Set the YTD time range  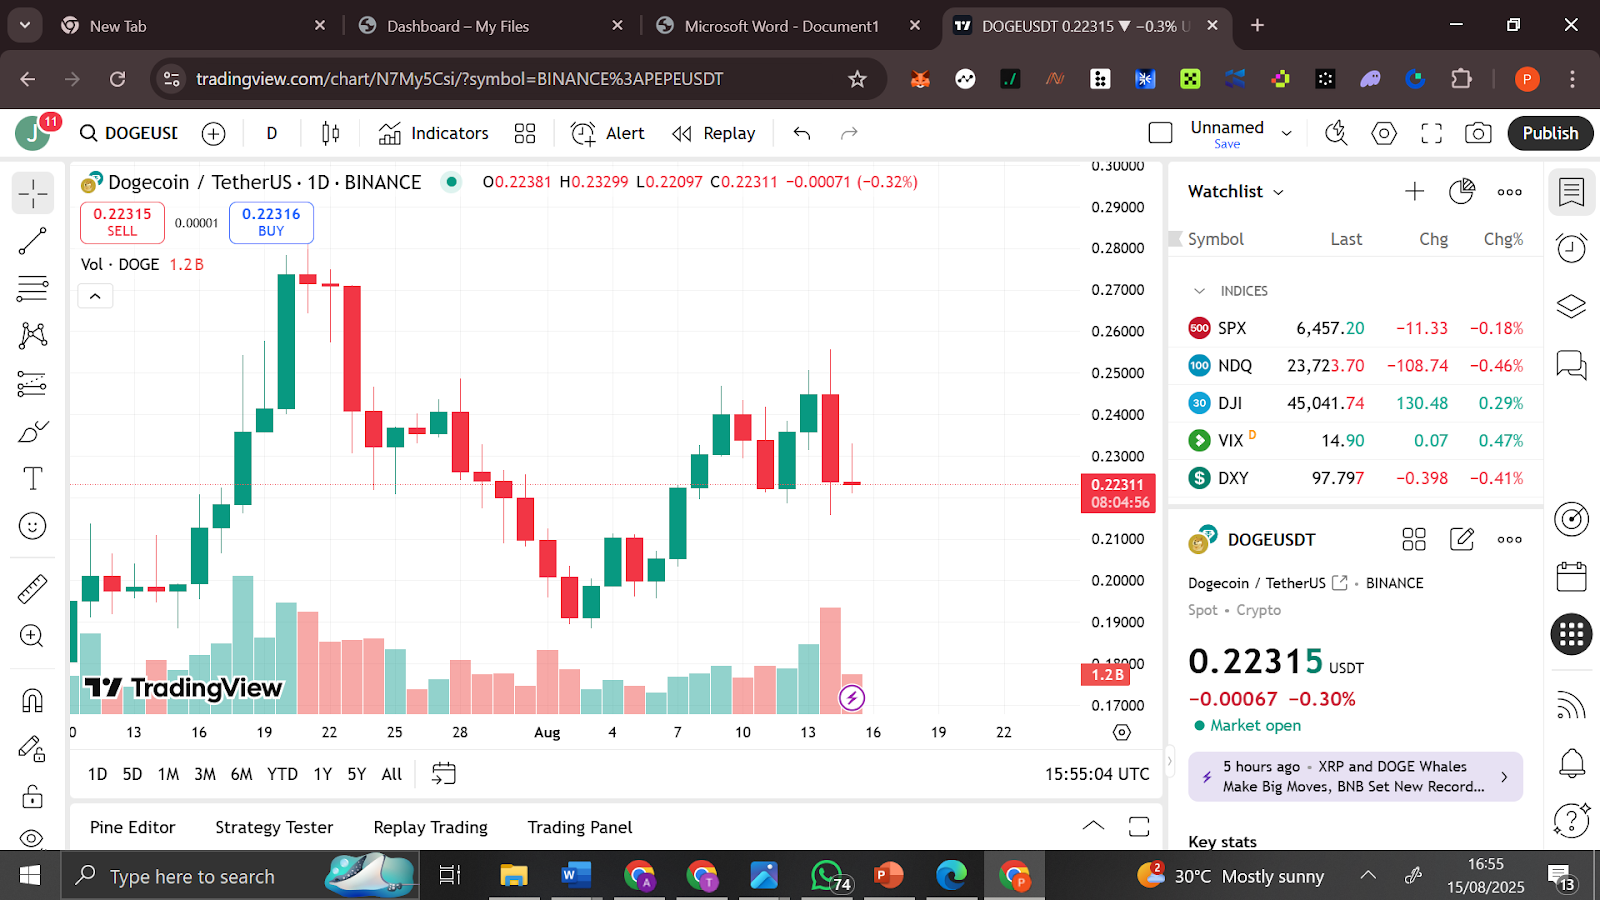282,774
